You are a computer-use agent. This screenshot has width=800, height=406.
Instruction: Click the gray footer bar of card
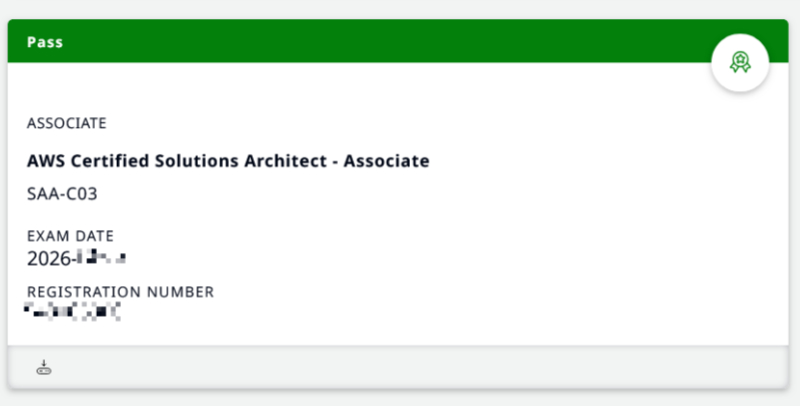click(x=398, y=367)
